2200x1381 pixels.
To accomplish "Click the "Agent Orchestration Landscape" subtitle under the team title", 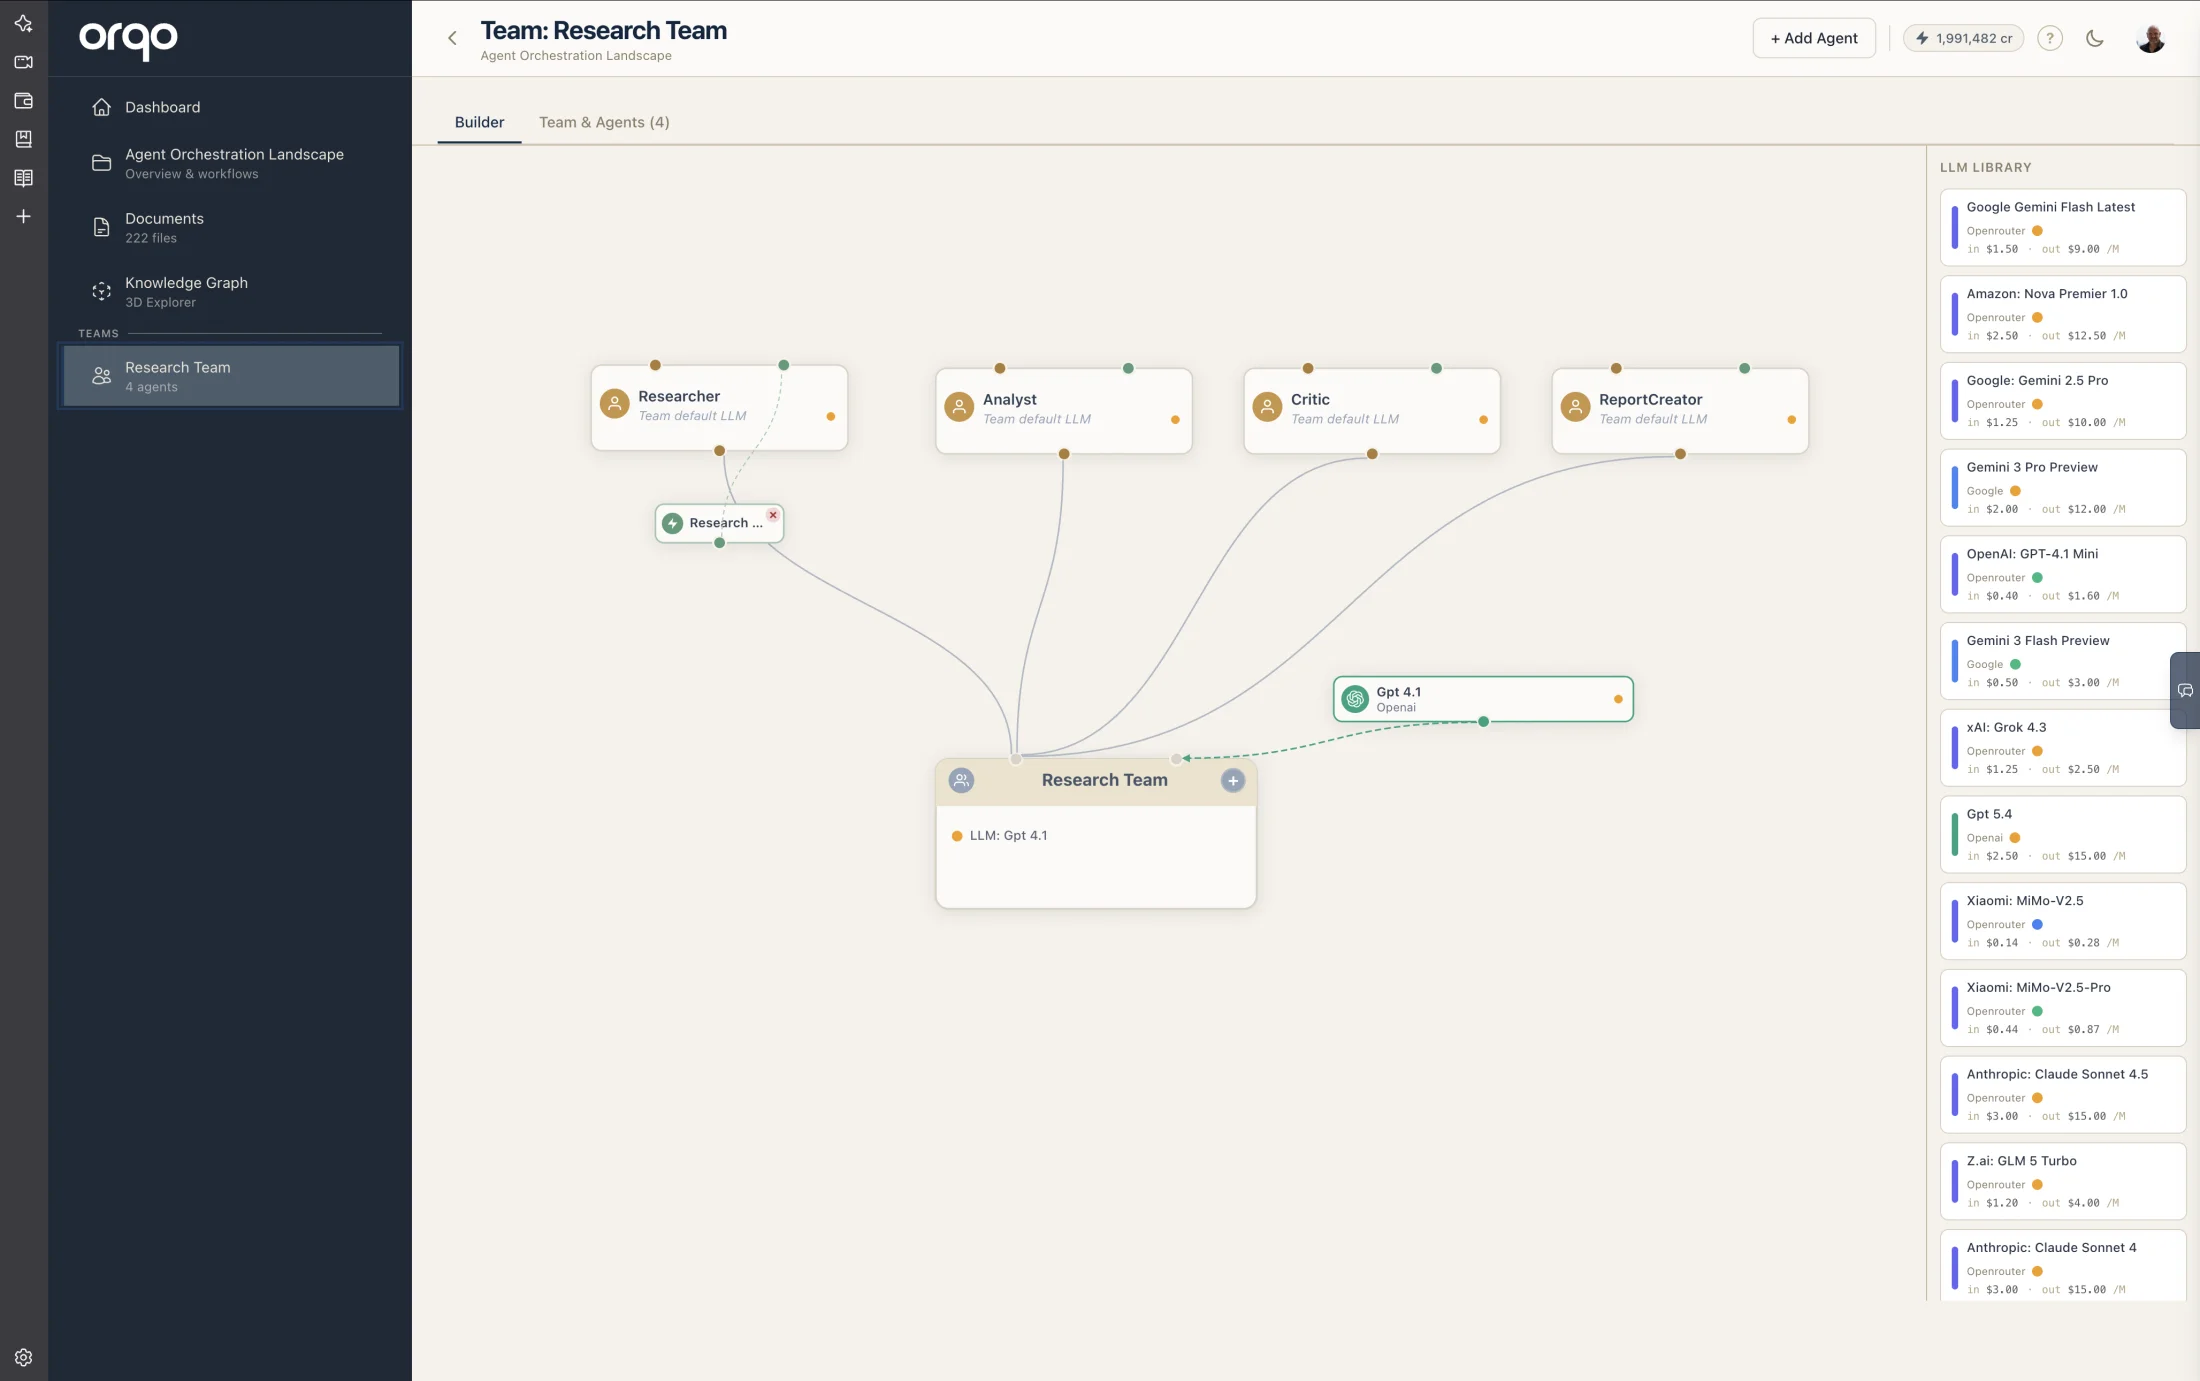I will click(x=576, y=56).
